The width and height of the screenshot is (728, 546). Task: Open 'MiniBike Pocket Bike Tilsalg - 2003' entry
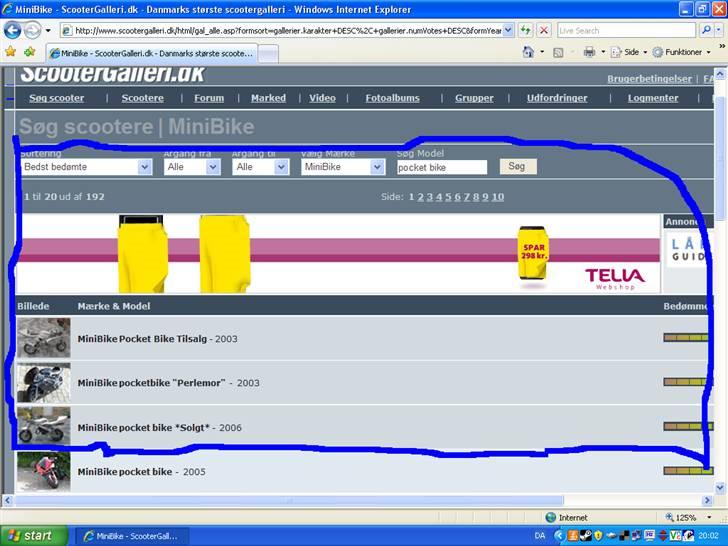tap(157, 339)
